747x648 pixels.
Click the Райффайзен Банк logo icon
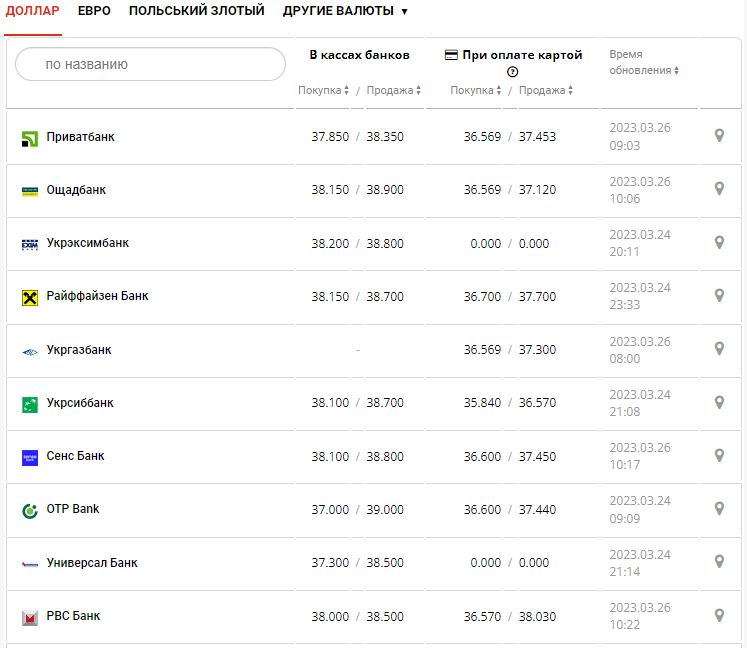point(30,297)
